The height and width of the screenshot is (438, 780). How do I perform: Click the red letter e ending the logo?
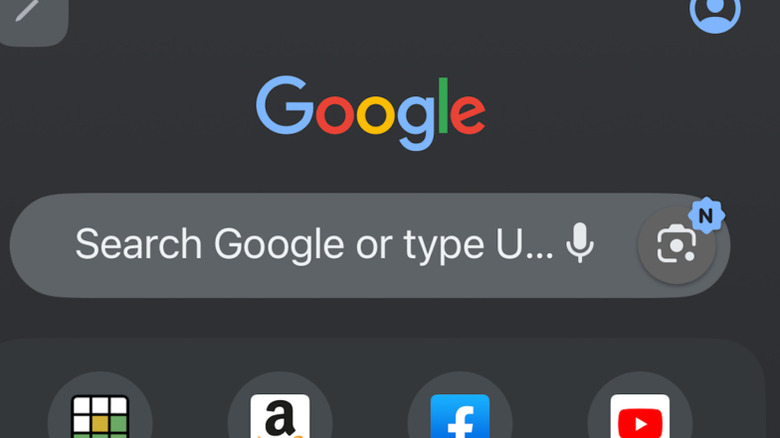click(467, 115)
